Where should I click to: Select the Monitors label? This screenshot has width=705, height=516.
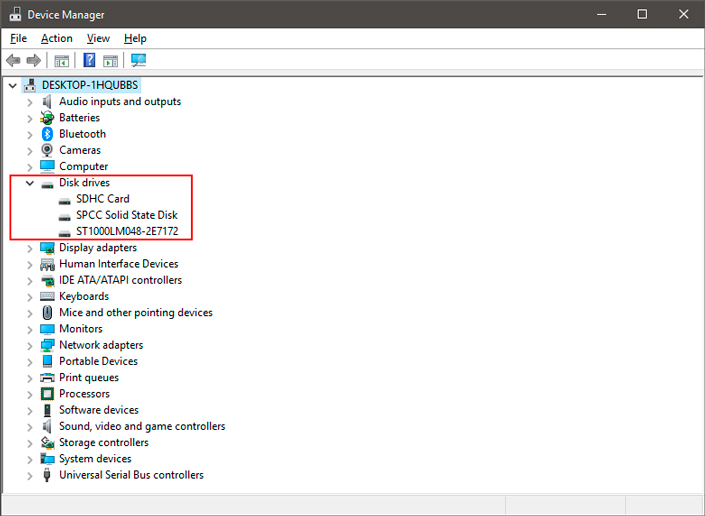click(x=81, y=329)
